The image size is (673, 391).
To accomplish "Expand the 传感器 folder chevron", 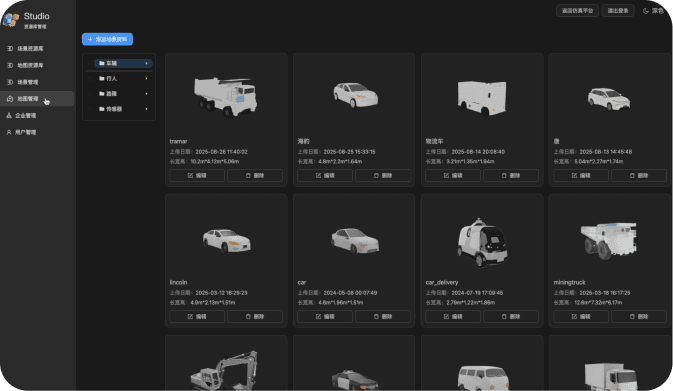I will (x=146, y=109).
